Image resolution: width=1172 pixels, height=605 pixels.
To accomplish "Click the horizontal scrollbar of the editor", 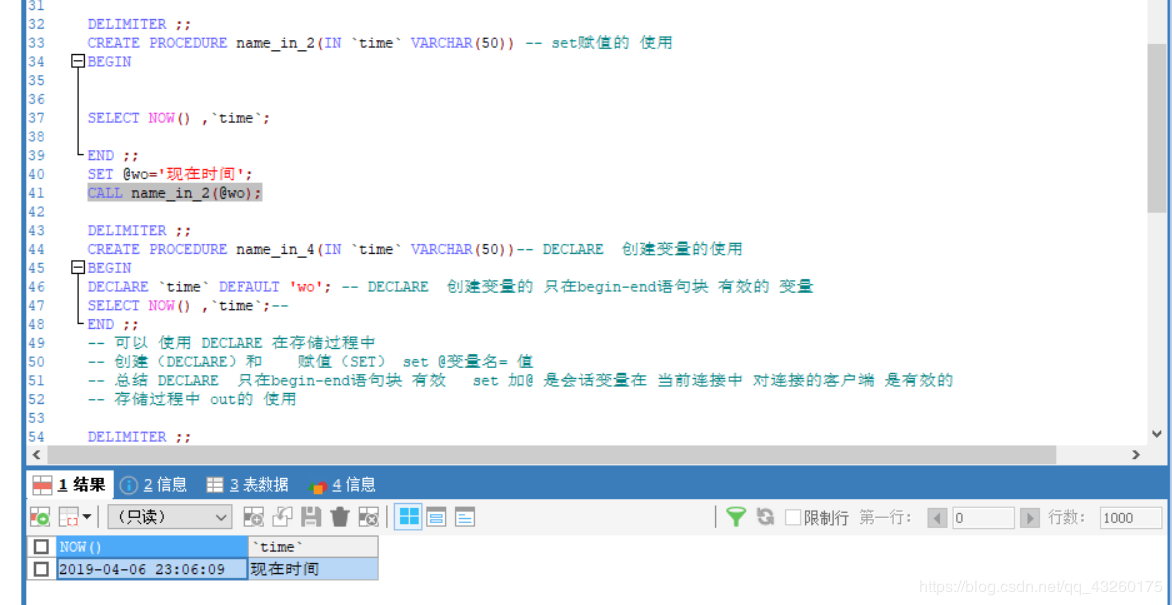I will point(552,454).
